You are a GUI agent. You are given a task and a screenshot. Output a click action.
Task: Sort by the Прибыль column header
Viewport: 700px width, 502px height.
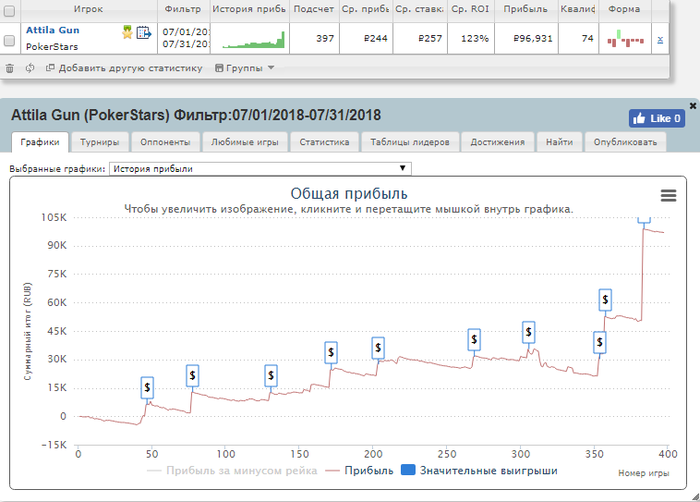coord(525,9)
